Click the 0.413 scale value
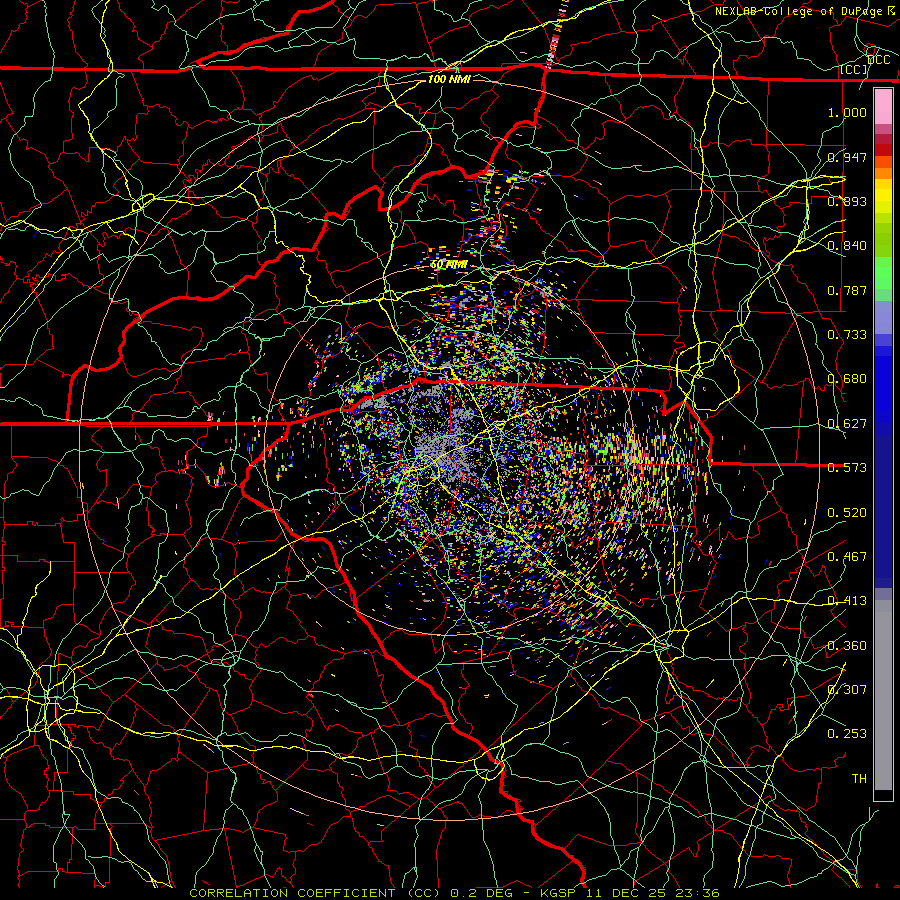The image size is (900, 900). [847, 601]
